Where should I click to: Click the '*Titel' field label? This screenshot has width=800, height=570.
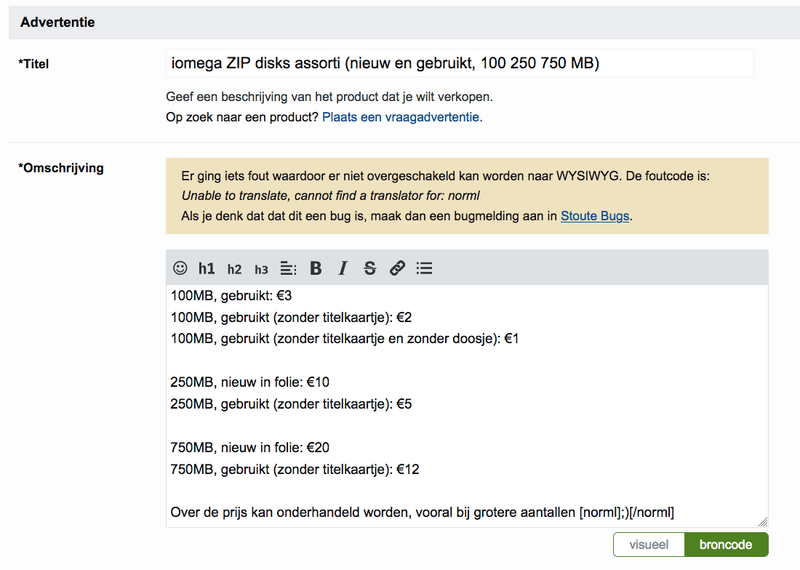pyautogui.click(x=34, y=64)
